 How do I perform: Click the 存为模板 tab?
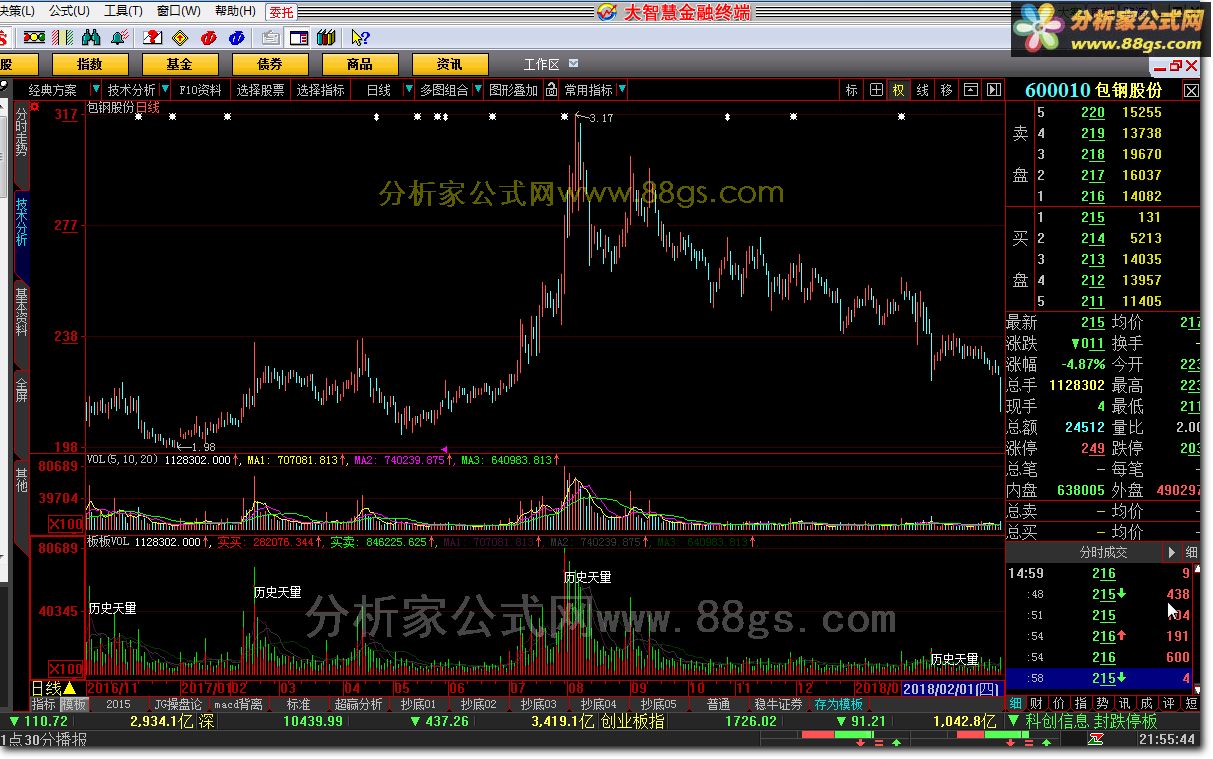(838, 704)
